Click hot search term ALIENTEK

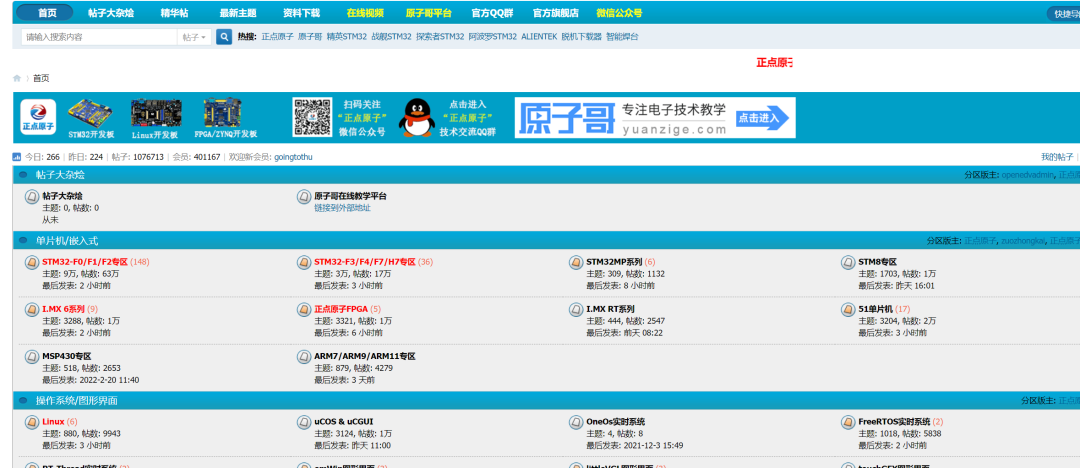tap(539, 37)
